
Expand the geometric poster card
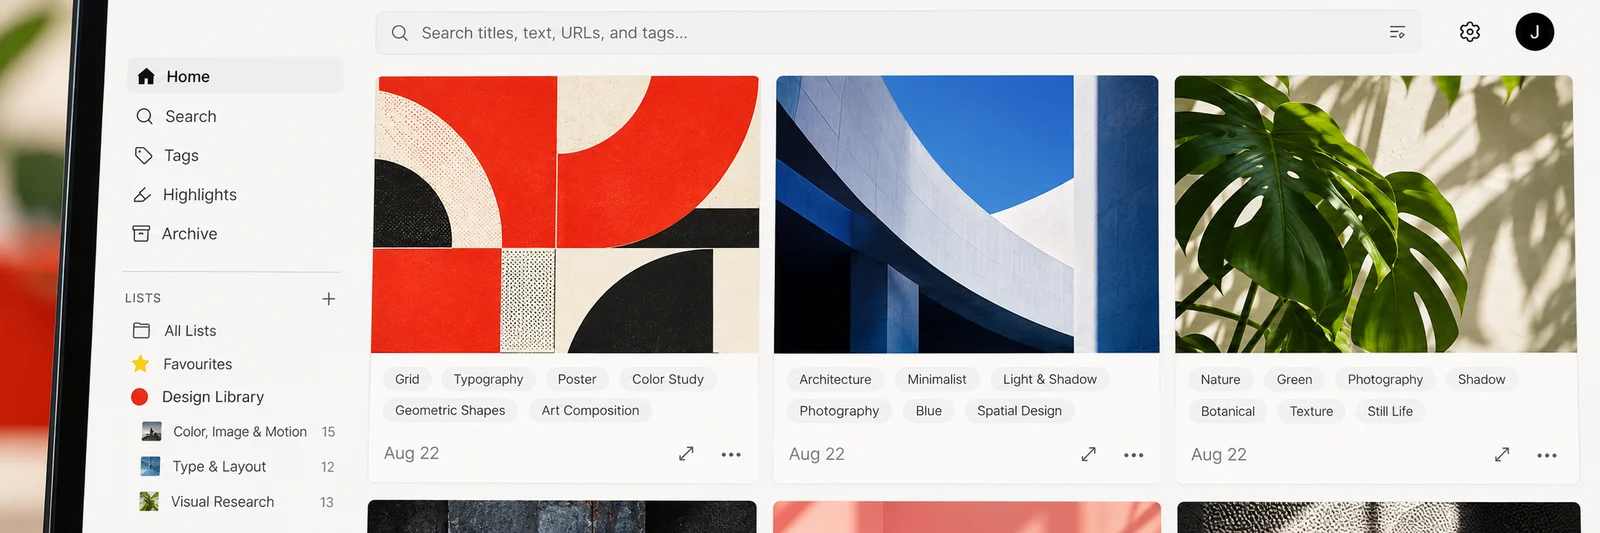coord(686,454)
